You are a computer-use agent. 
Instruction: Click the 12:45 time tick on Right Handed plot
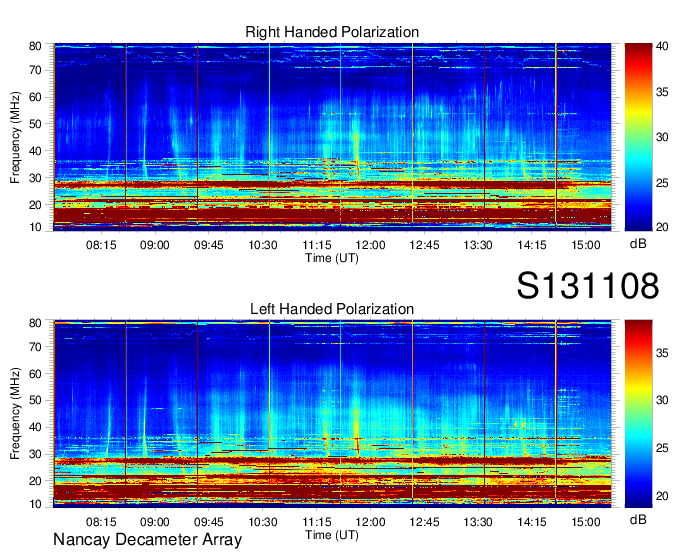pos(424,245)
